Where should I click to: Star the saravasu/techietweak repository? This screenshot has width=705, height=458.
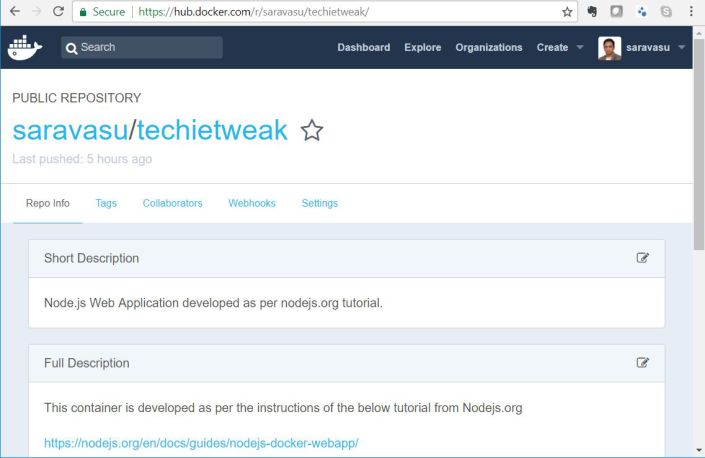point(312,130)
